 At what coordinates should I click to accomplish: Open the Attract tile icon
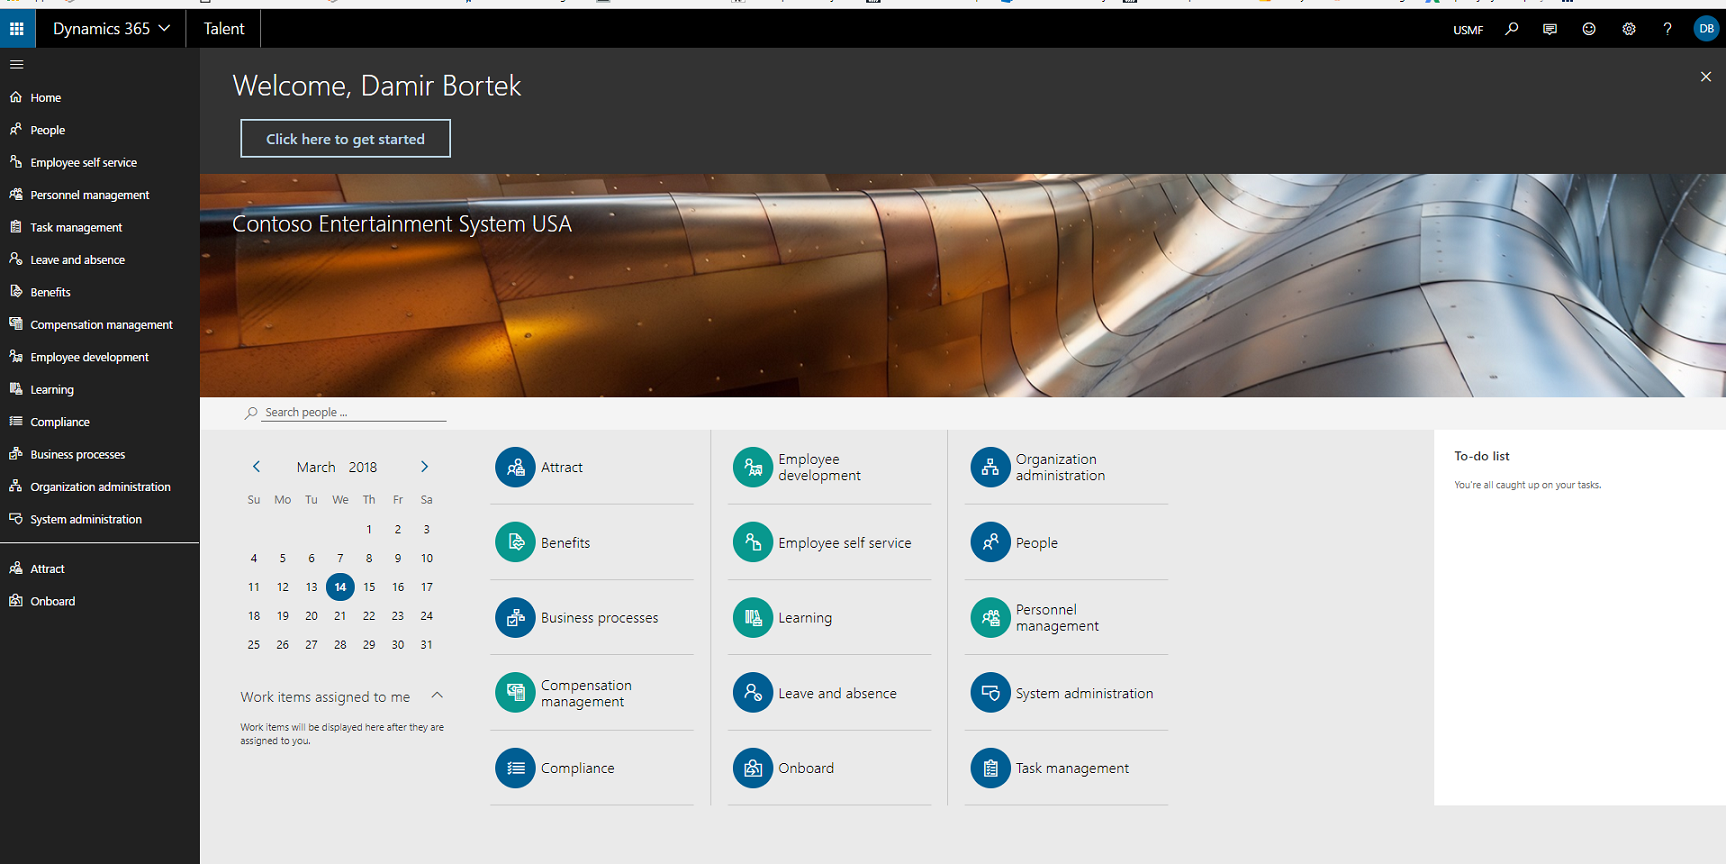point(515,467)
